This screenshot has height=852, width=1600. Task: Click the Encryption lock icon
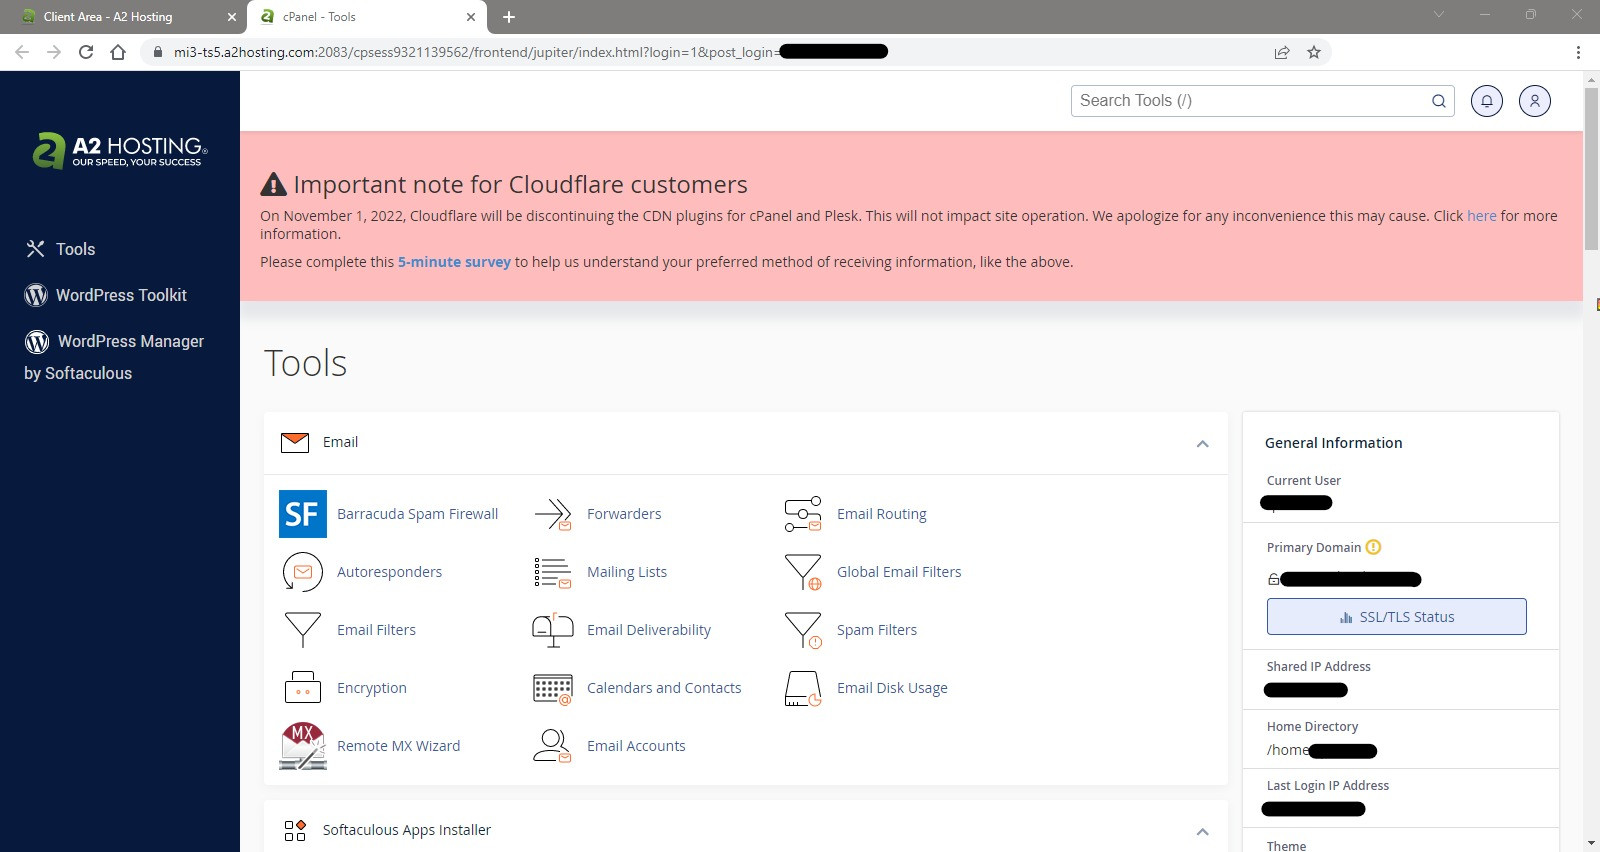(303, 688)
